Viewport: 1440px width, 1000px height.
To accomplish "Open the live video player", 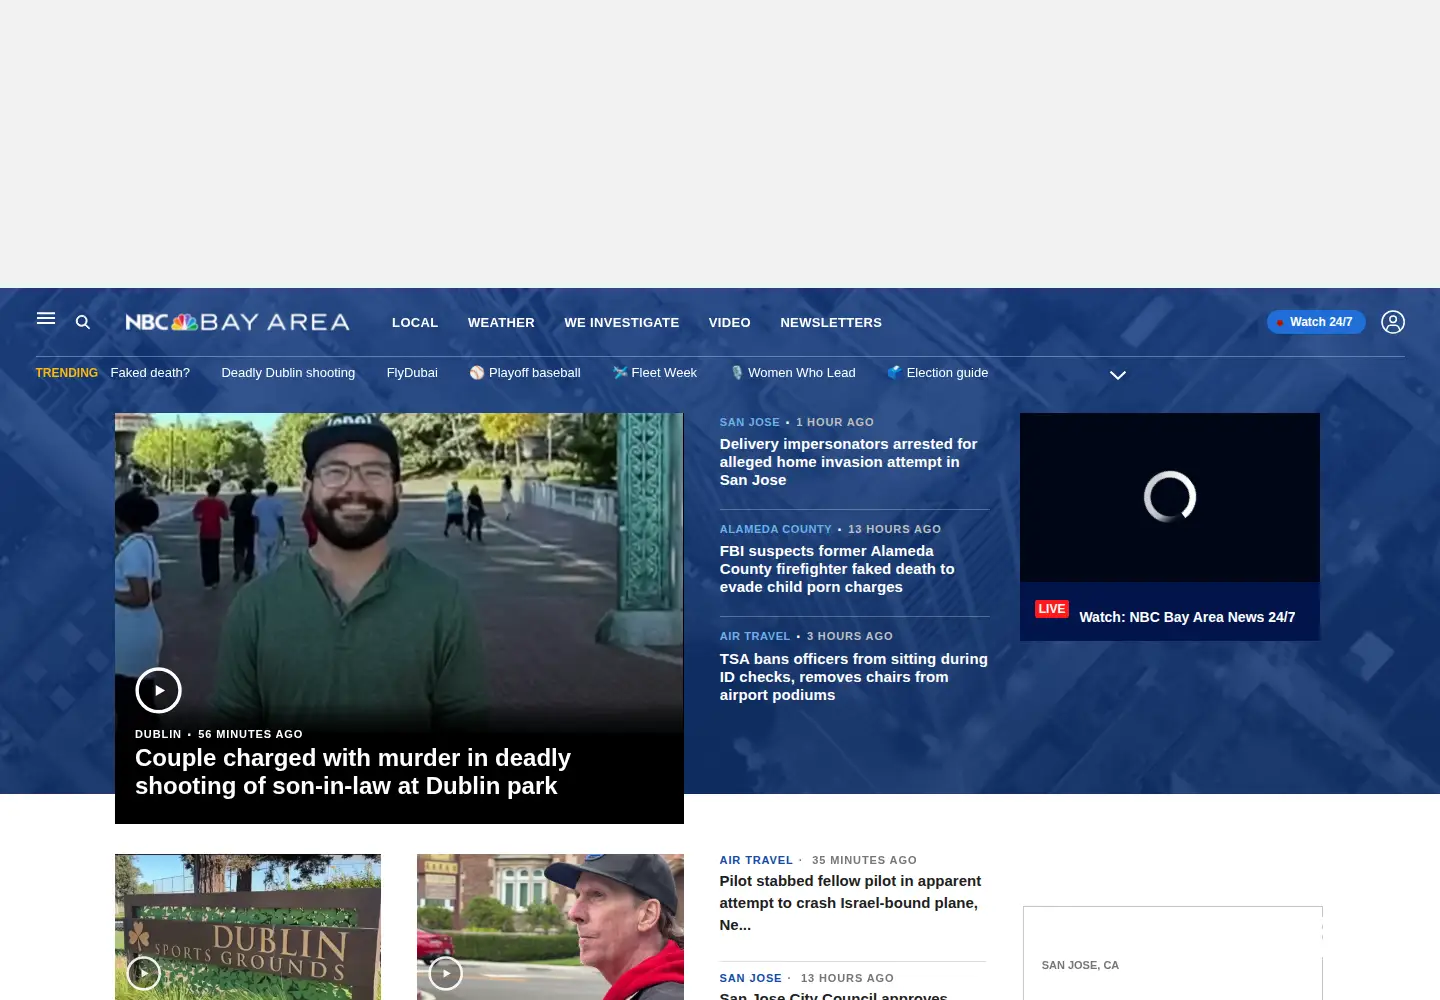I will 1170,497.
